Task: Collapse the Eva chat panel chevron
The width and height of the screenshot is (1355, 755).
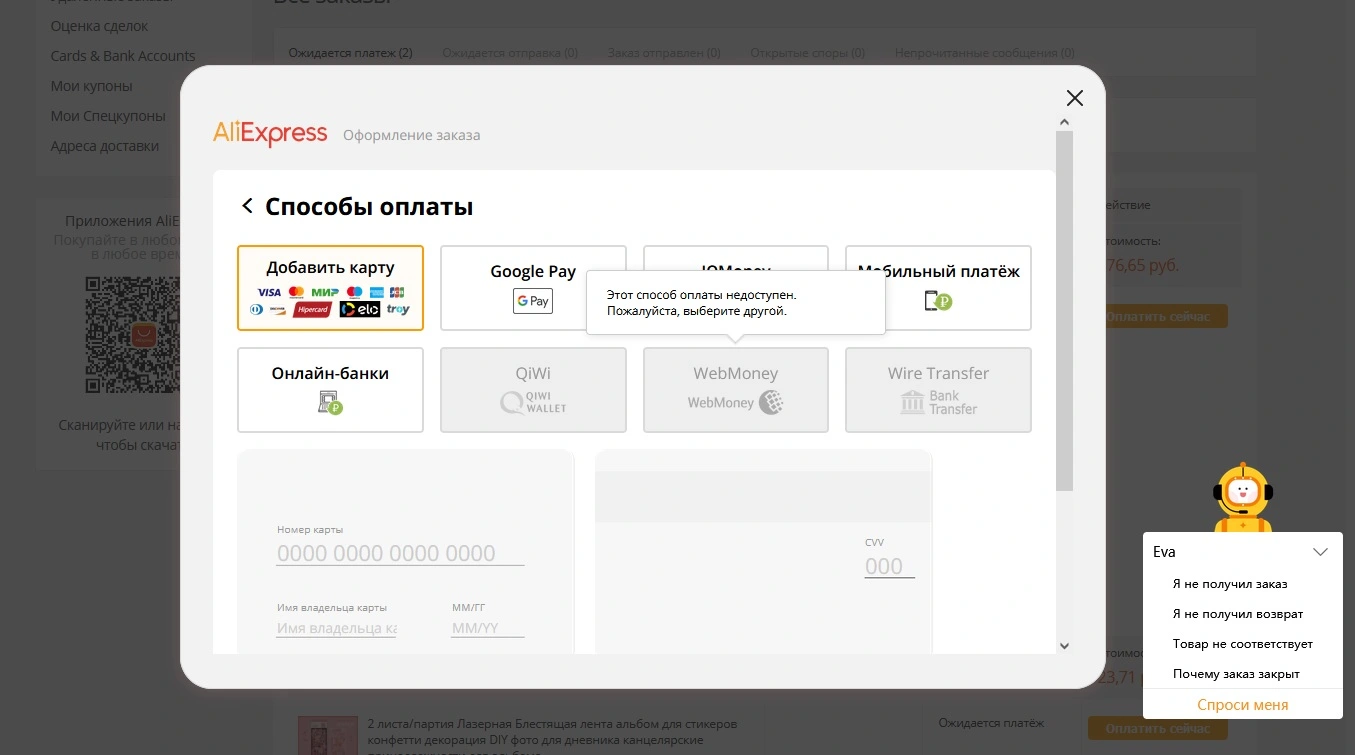Action: coord(1320,552)
